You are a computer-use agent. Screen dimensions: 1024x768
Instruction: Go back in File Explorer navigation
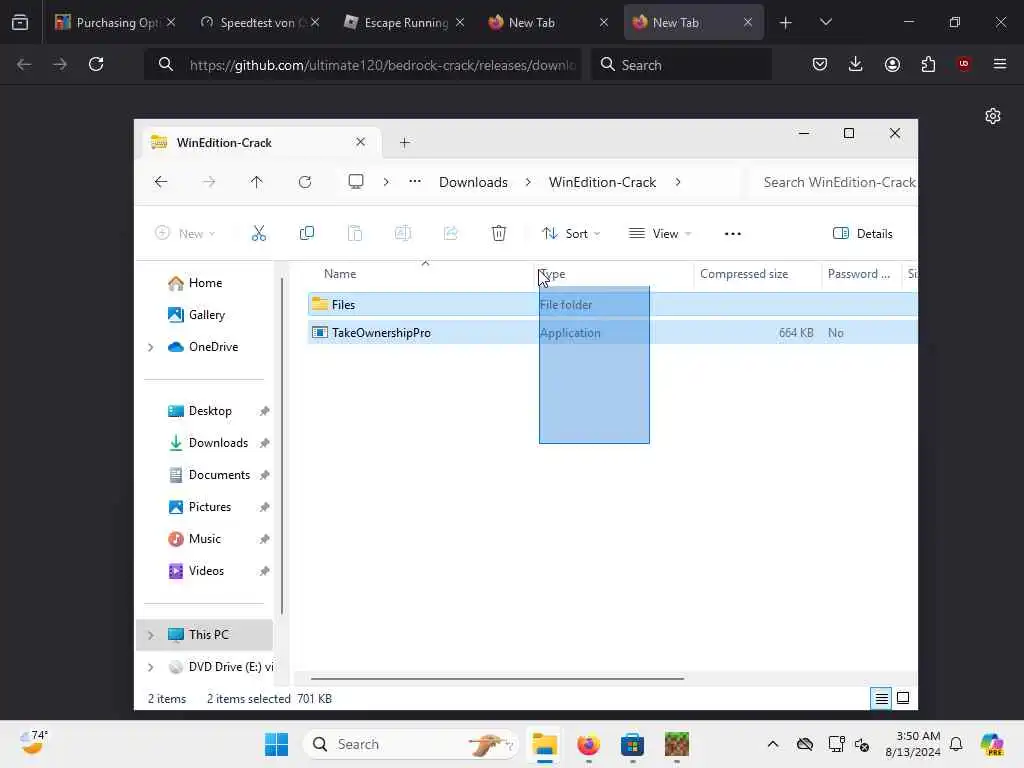click(x=161, y=182)
